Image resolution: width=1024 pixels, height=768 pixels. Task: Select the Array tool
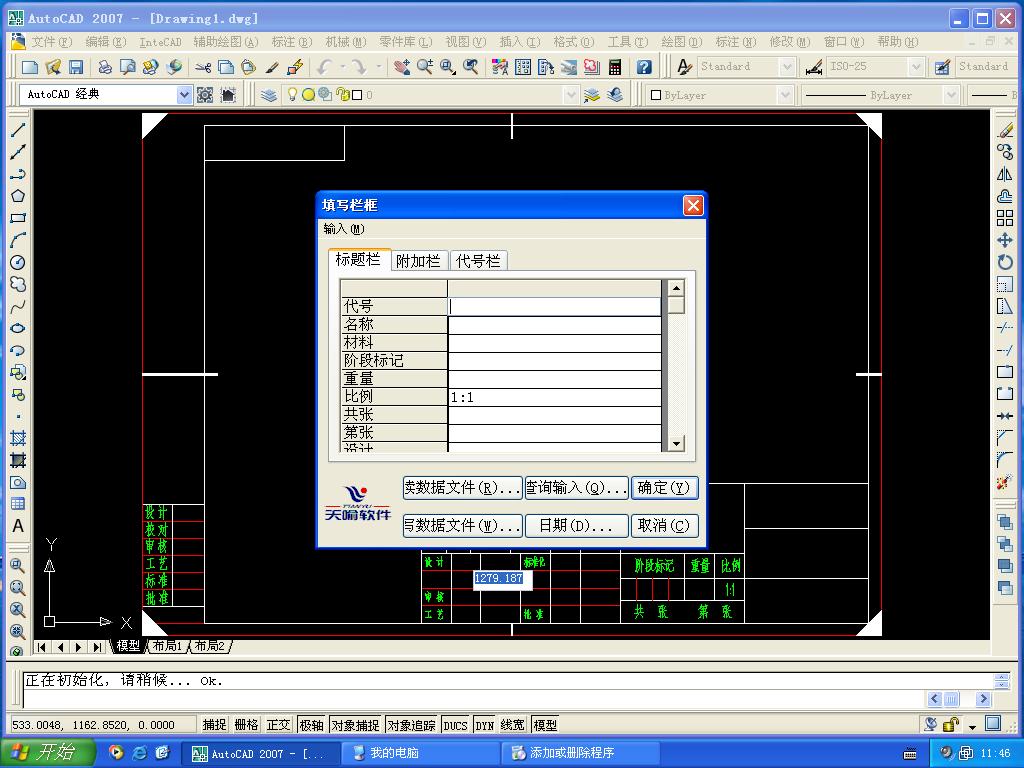1005,218
